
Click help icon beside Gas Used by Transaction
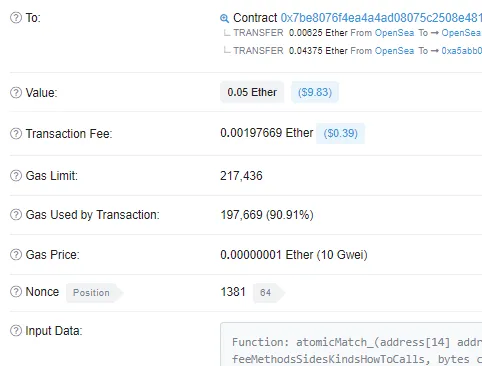point(16,215)
